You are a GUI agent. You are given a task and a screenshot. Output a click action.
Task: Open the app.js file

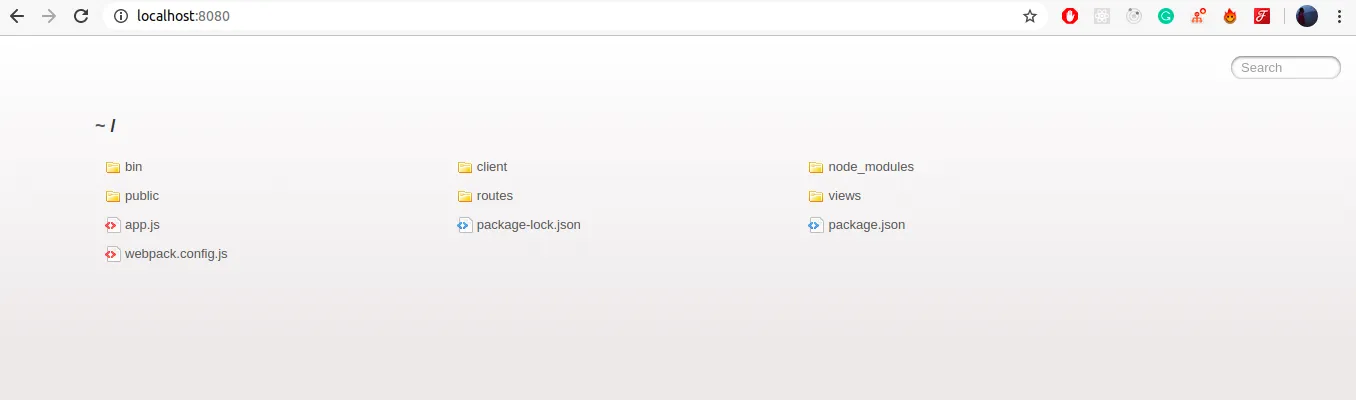click(x=141, y=225)
